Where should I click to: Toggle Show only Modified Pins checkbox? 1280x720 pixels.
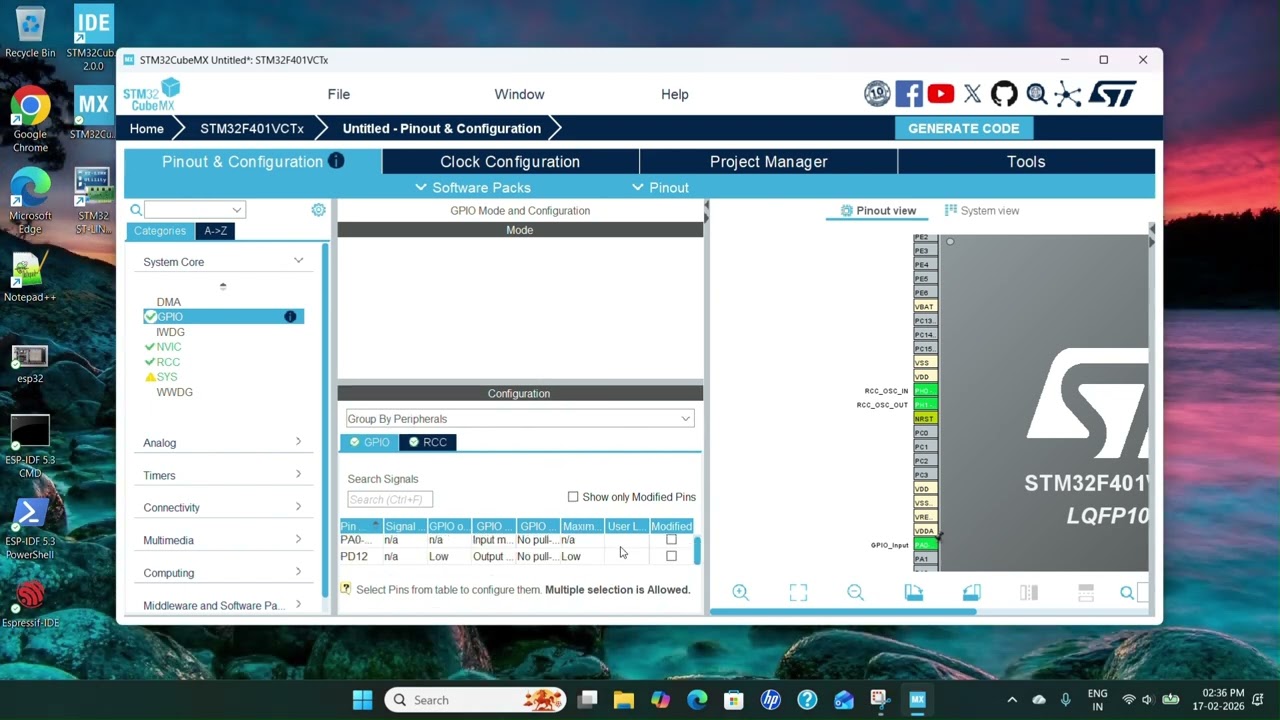[573, 497]
